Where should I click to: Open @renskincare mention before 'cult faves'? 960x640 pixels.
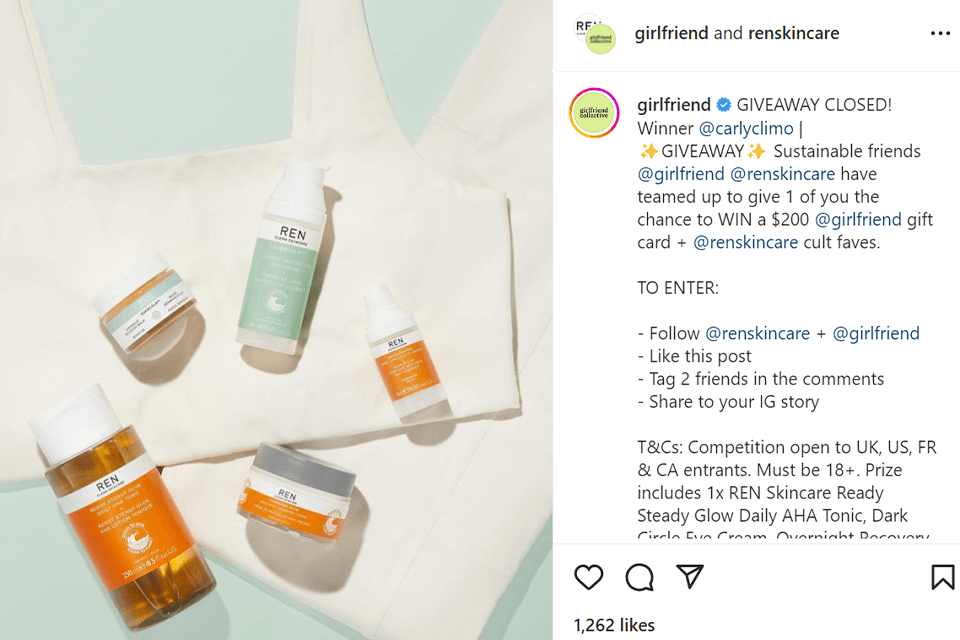pyautogui.click(x=745, y=243)
